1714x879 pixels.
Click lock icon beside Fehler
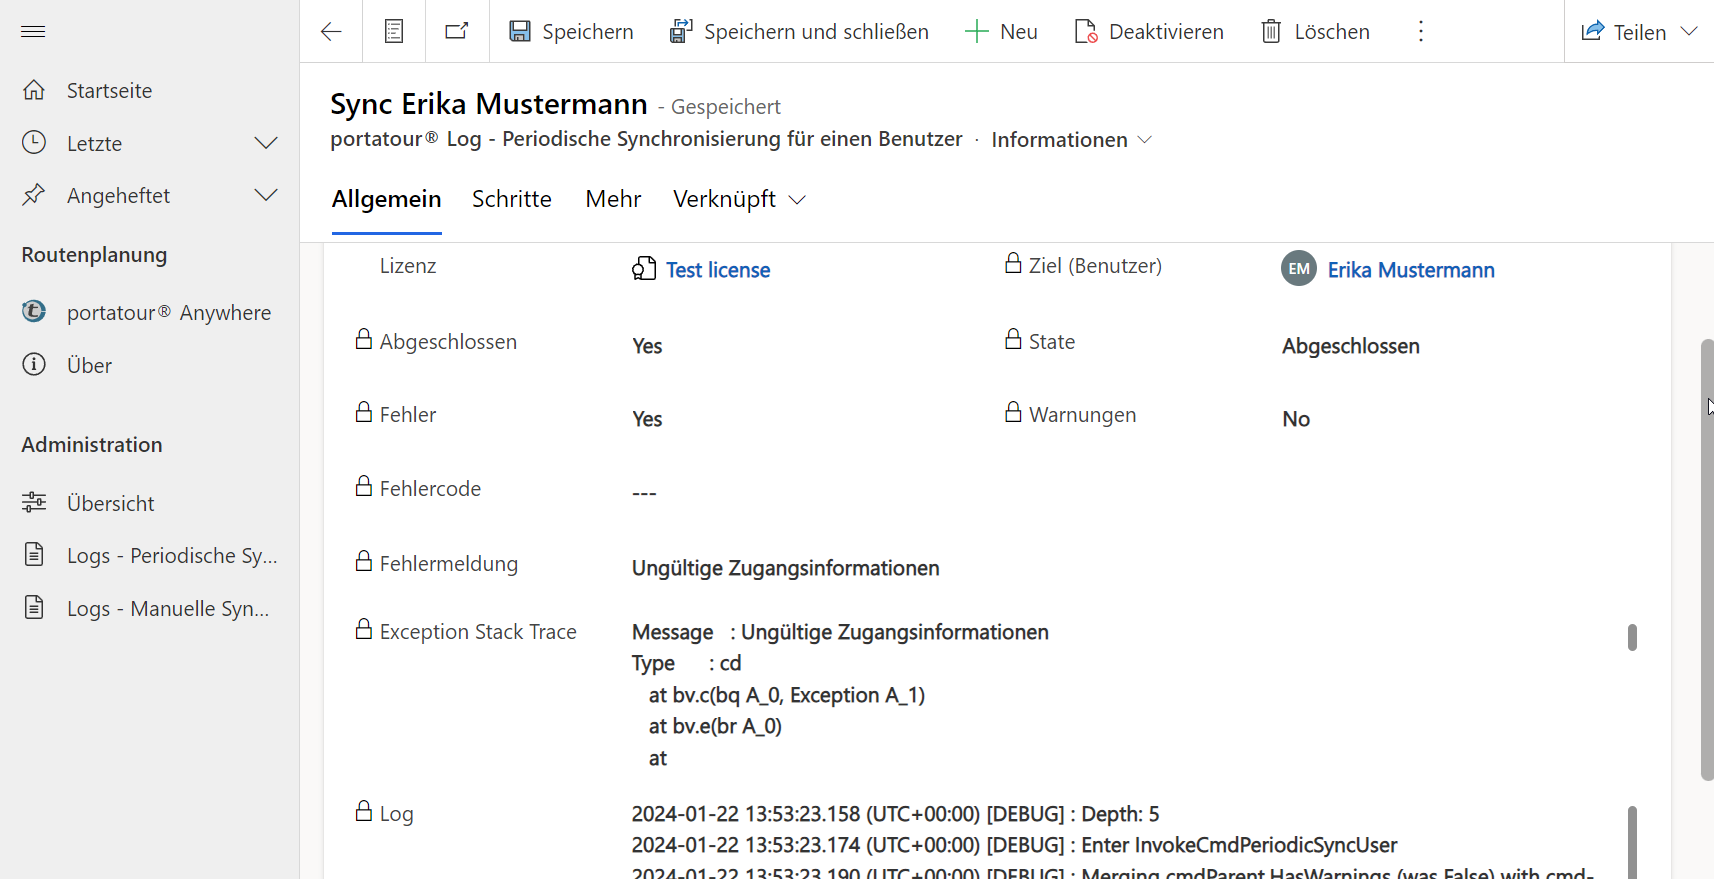(364, 412)
